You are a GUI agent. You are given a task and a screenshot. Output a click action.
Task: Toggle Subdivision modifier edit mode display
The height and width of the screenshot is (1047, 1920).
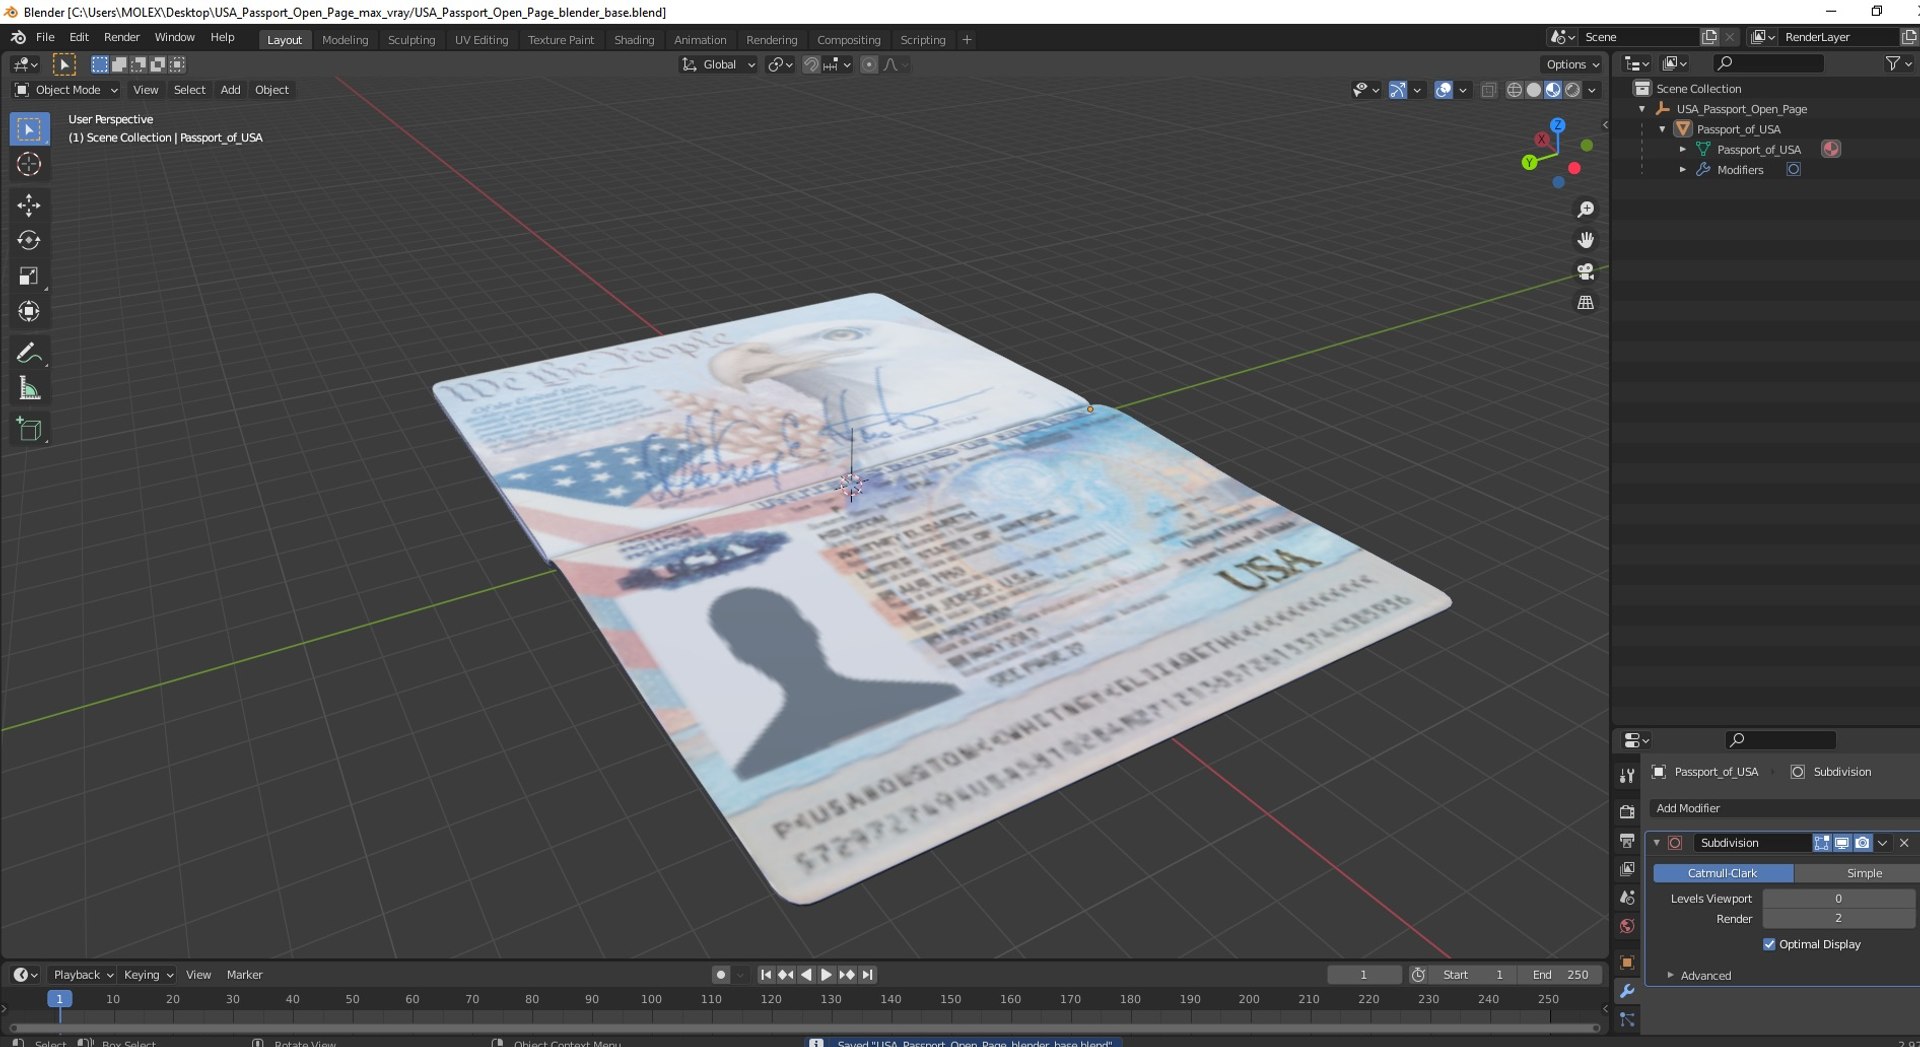coord(1822,843)
